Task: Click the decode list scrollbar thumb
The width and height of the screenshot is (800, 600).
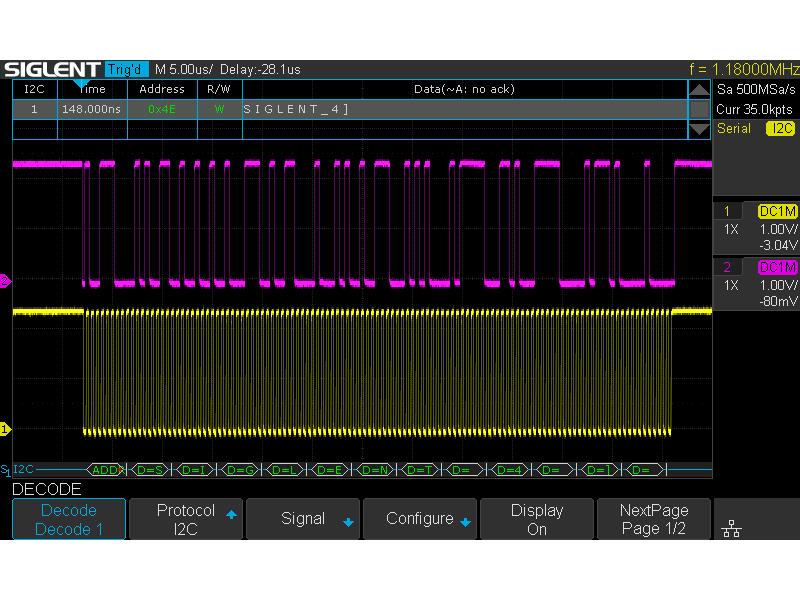Action: tap(699, 109)
